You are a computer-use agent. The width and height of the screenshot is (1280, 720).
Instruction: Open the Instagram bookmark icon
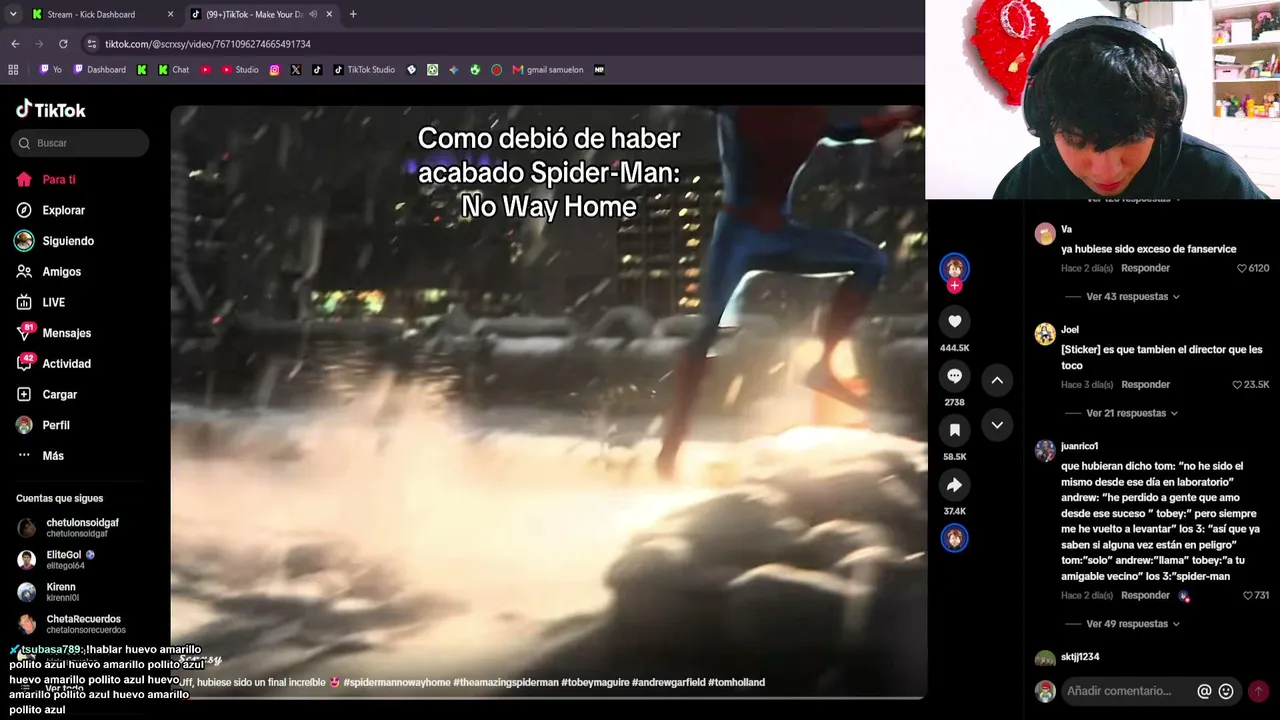(275, 70)
